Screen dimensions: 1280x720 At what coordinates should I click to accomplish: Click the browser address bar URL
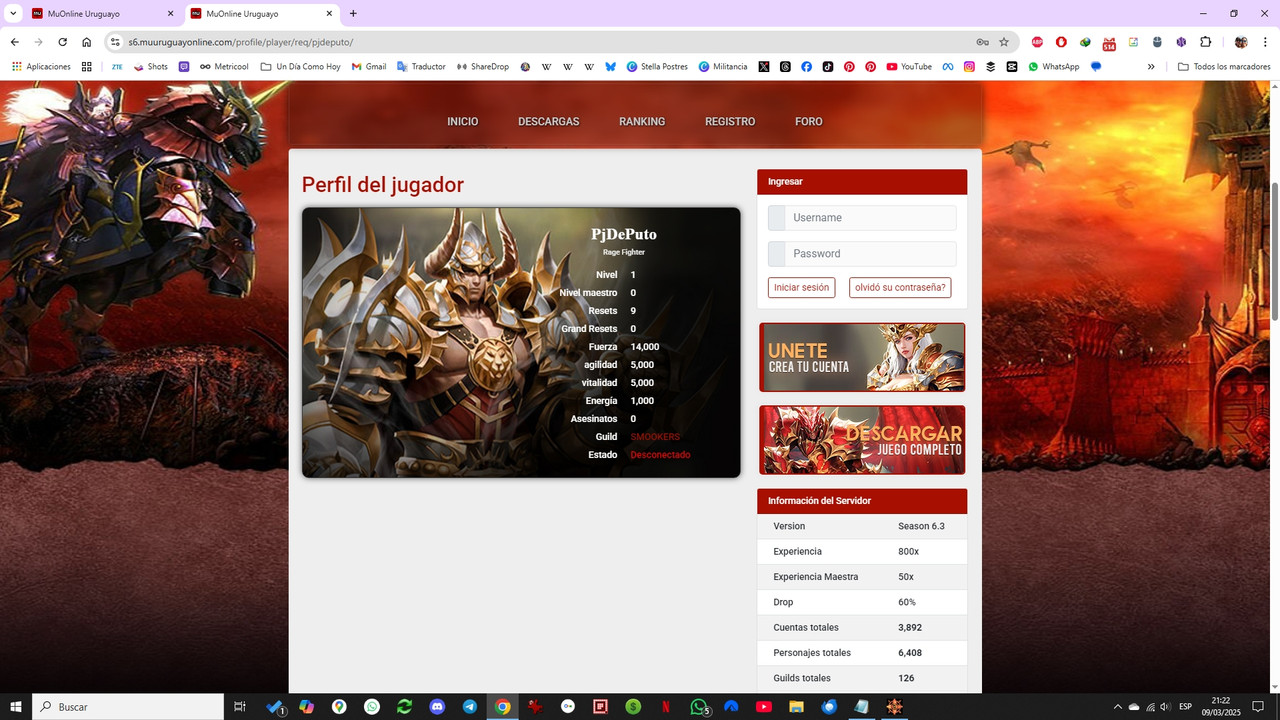[x=240, y=42]
